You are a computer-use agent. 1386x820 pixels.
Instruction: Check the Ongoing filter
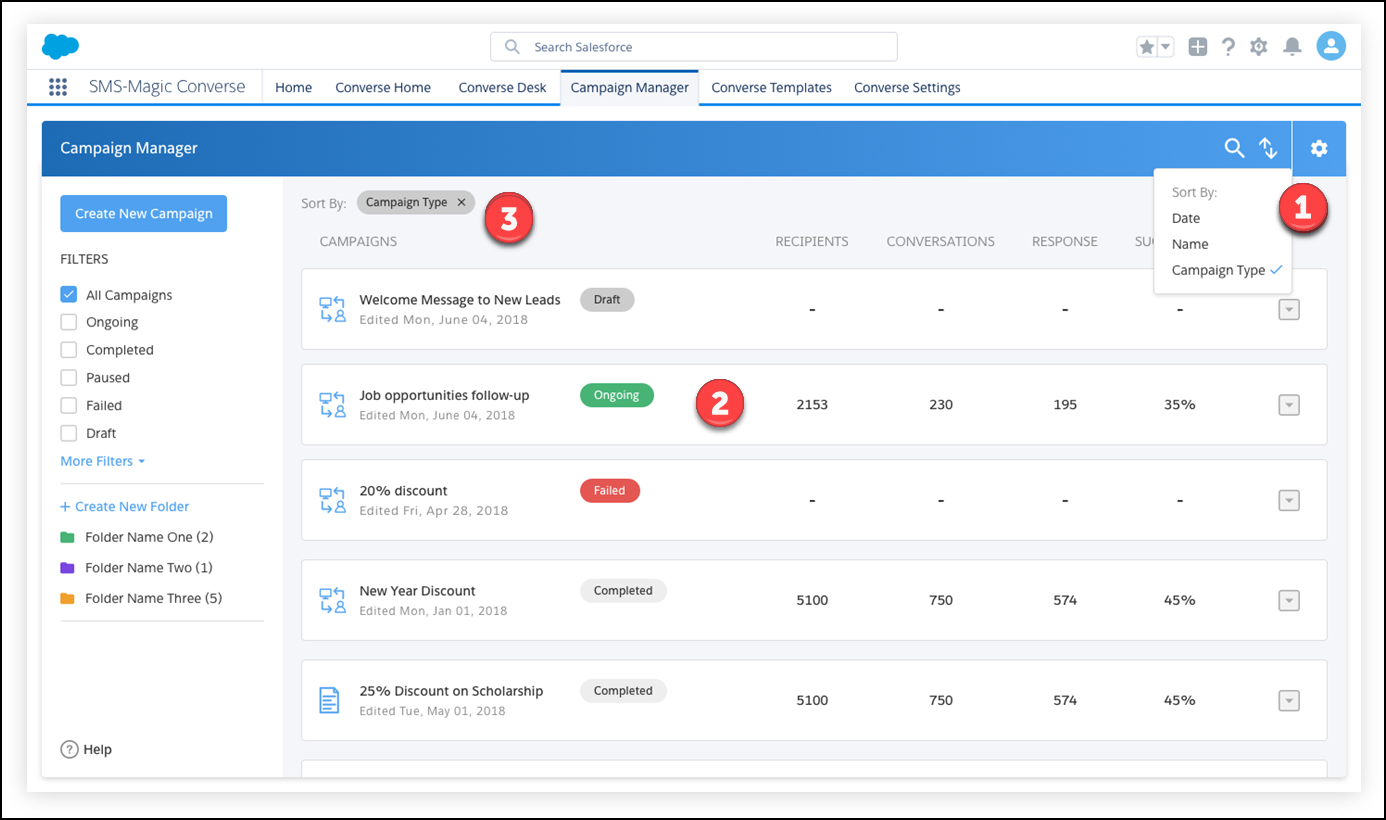pyautogui.click(x=69, y=322)
